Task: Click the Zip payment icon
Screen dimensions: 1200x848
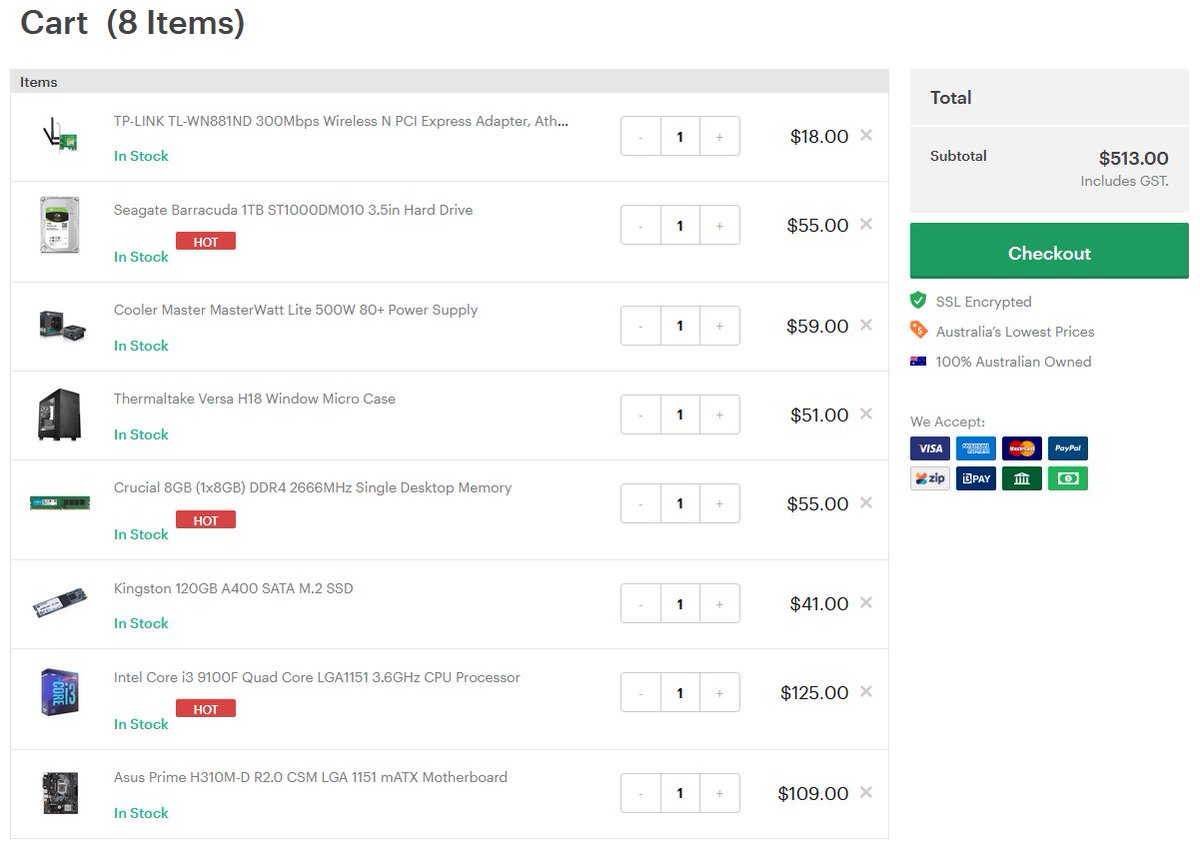Action: point(930,478)
